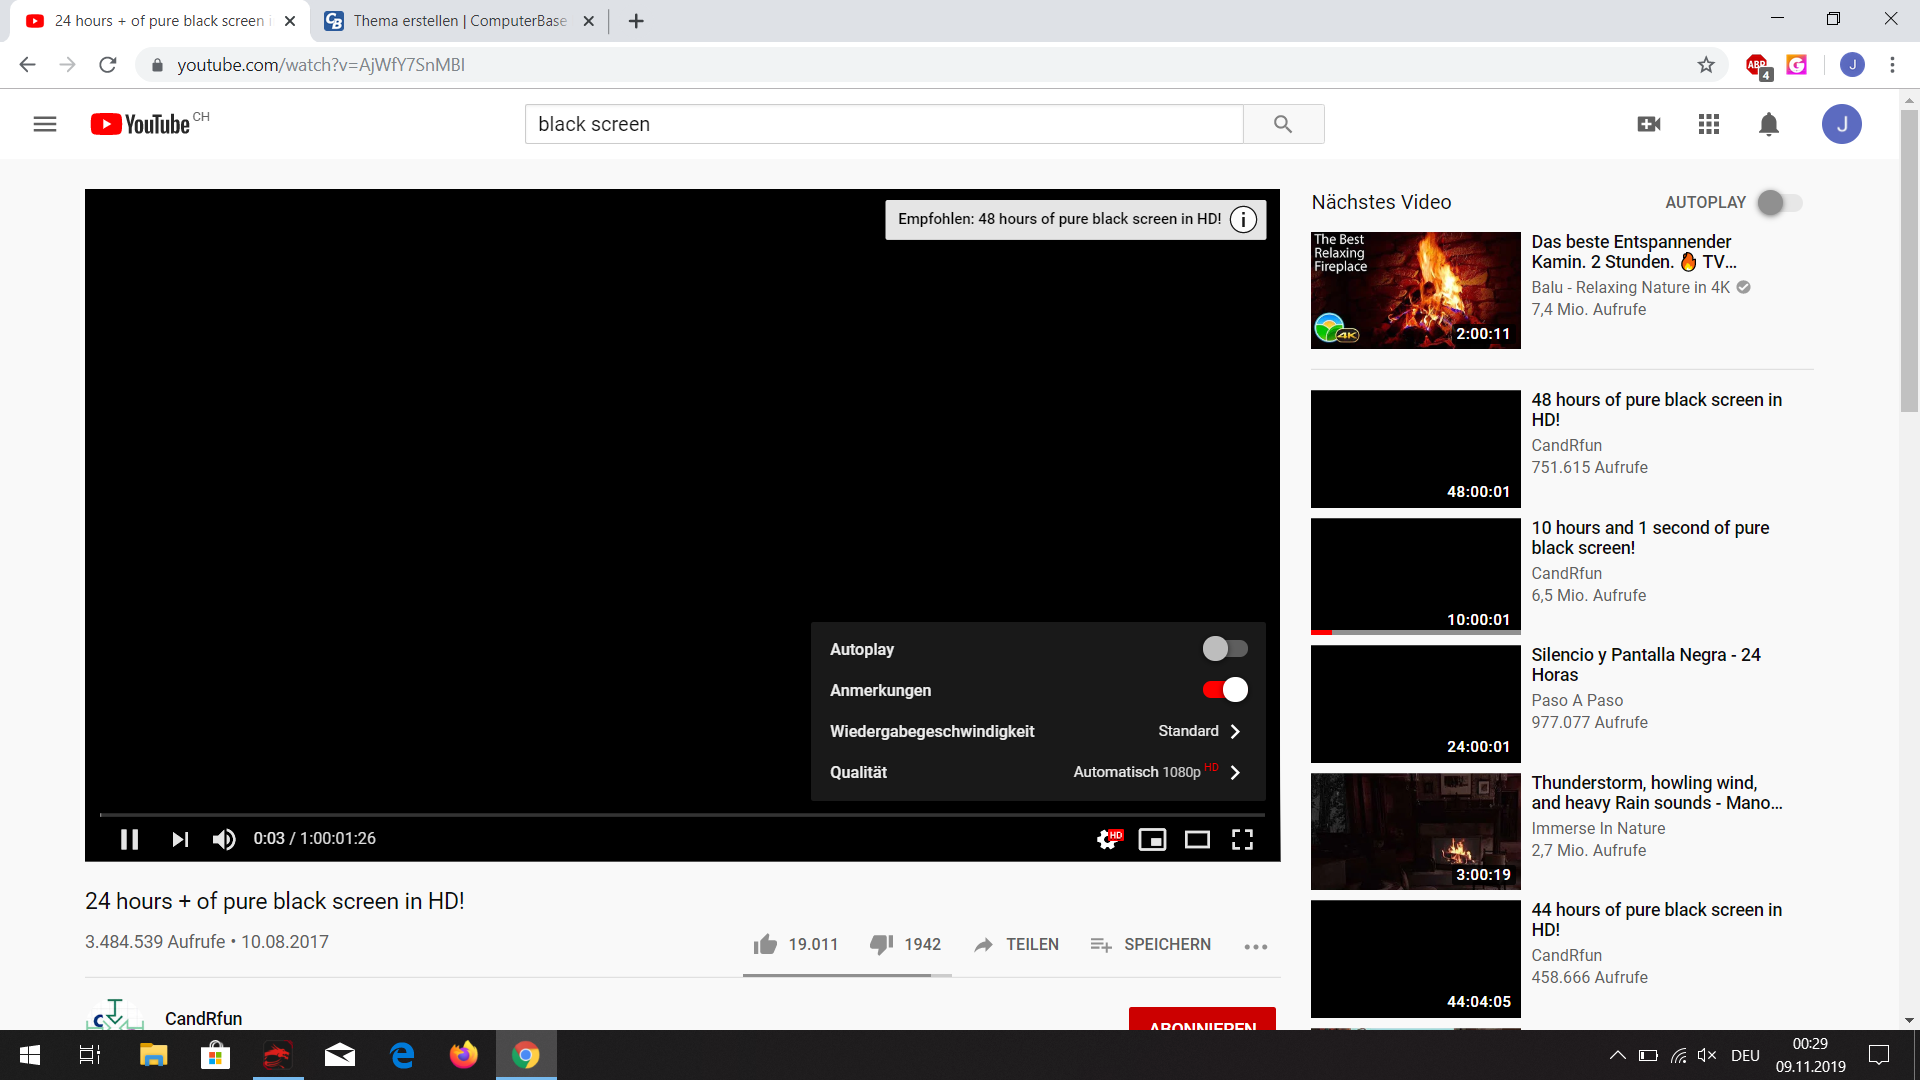Image resolution: width=1920 pixels, height=1080 pixels.
Task: Toggle sidebar AUTOPLAY switch
Action: point(1779,202)
